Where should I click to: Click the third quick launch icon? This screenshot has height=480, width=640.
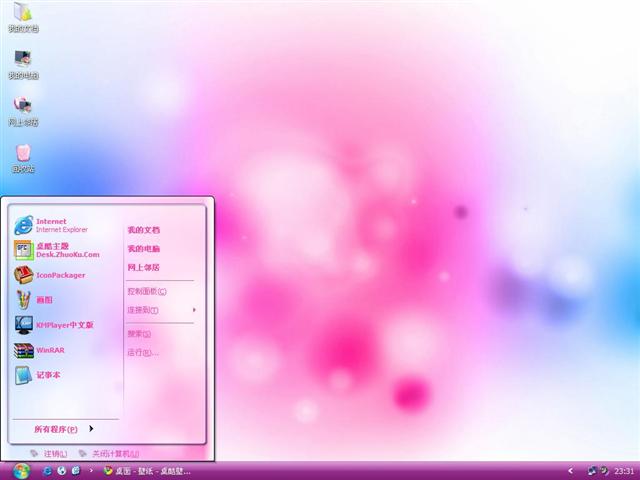76,471
